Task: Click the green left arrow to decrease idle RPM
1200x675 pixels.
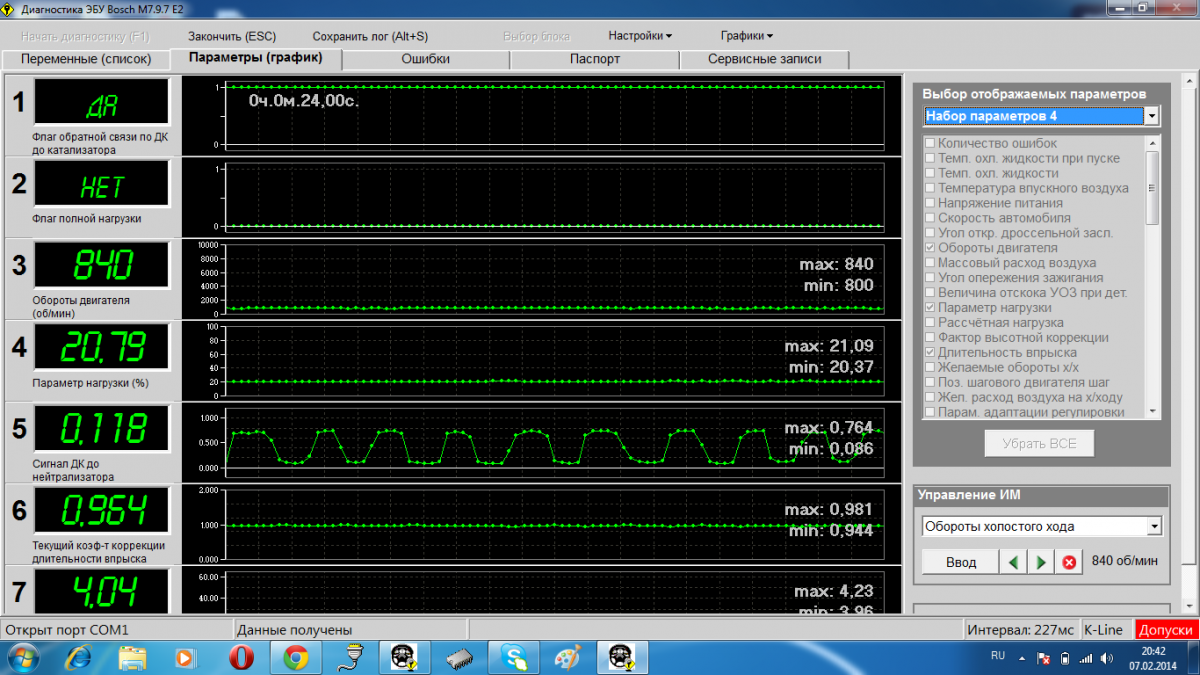Action: pyautogui.click(x=1014, y=562)
